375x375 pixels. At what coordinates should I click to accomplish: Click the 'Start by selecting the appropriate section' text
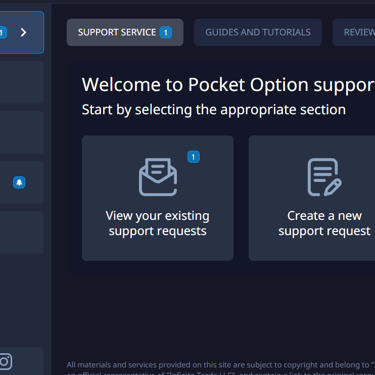[x=214, y=110]
